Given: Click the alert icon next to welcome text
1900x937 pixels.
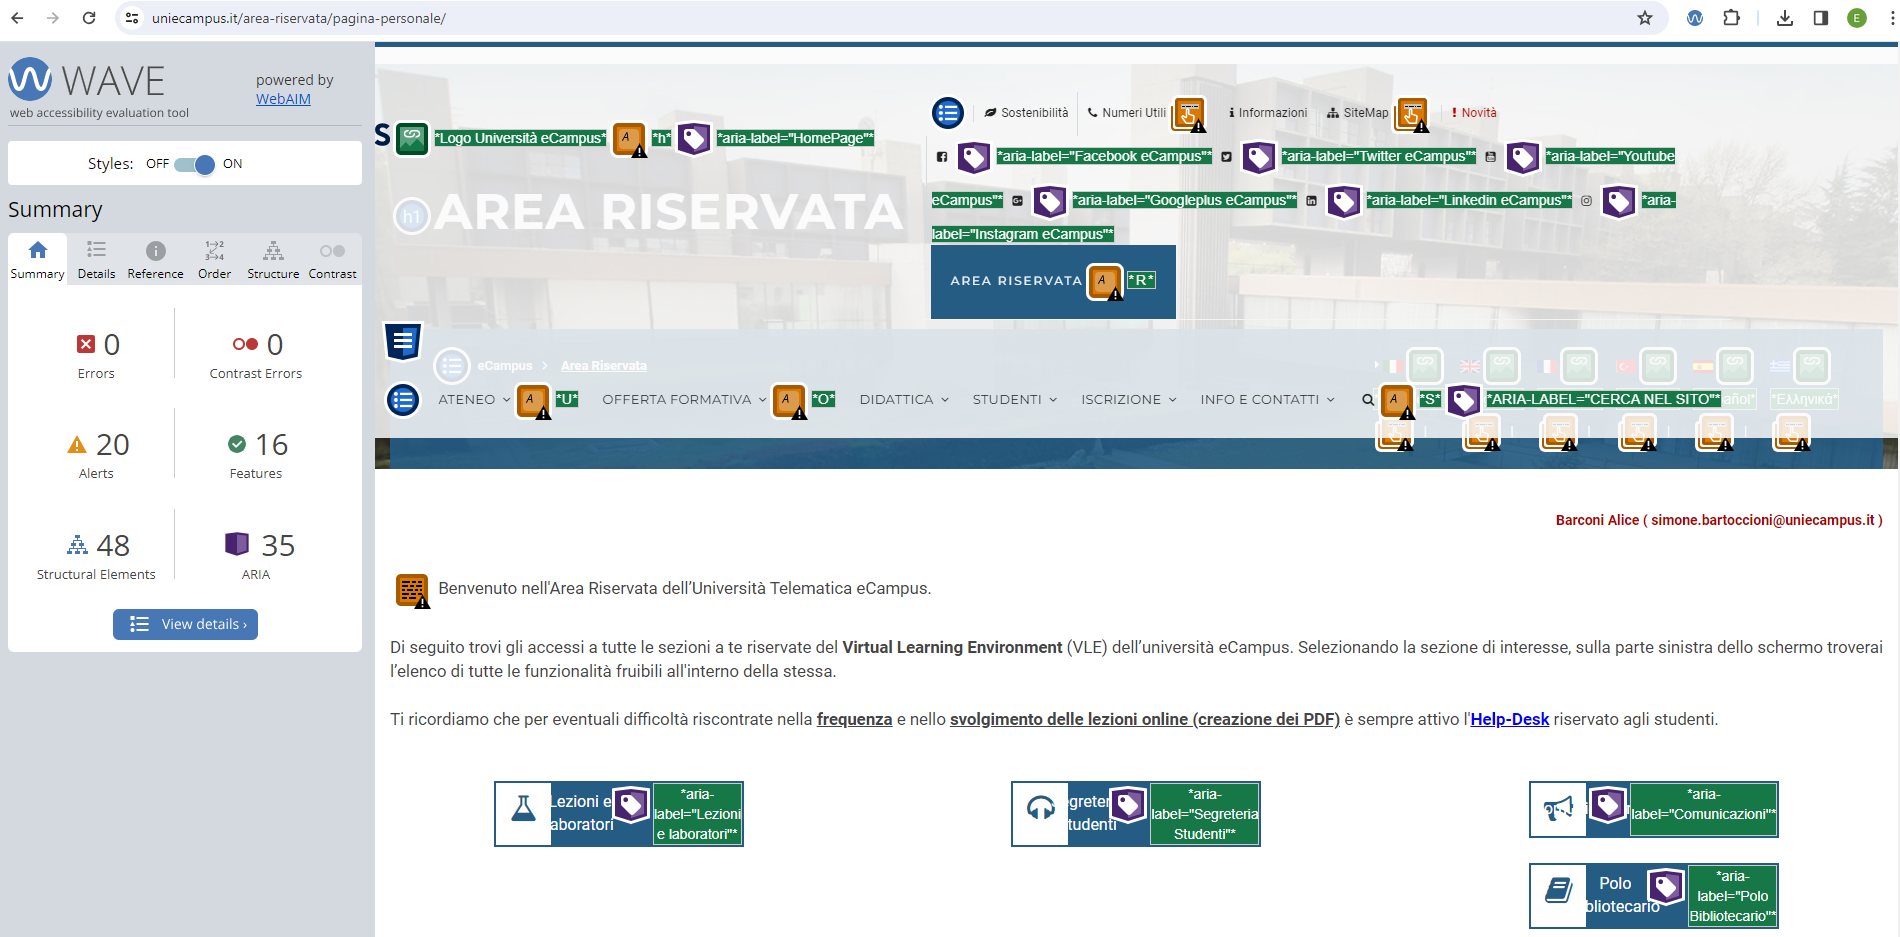Looking at the screenshot, I should [412, 591].
